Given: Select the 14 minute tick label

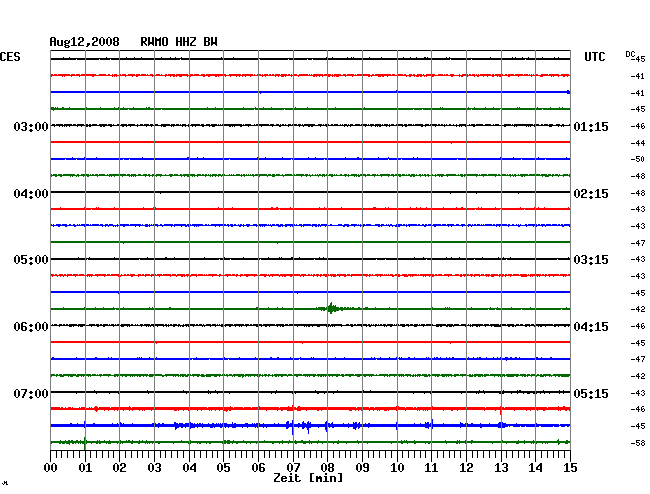Looking at the screenshot, I should pos(535,468).
